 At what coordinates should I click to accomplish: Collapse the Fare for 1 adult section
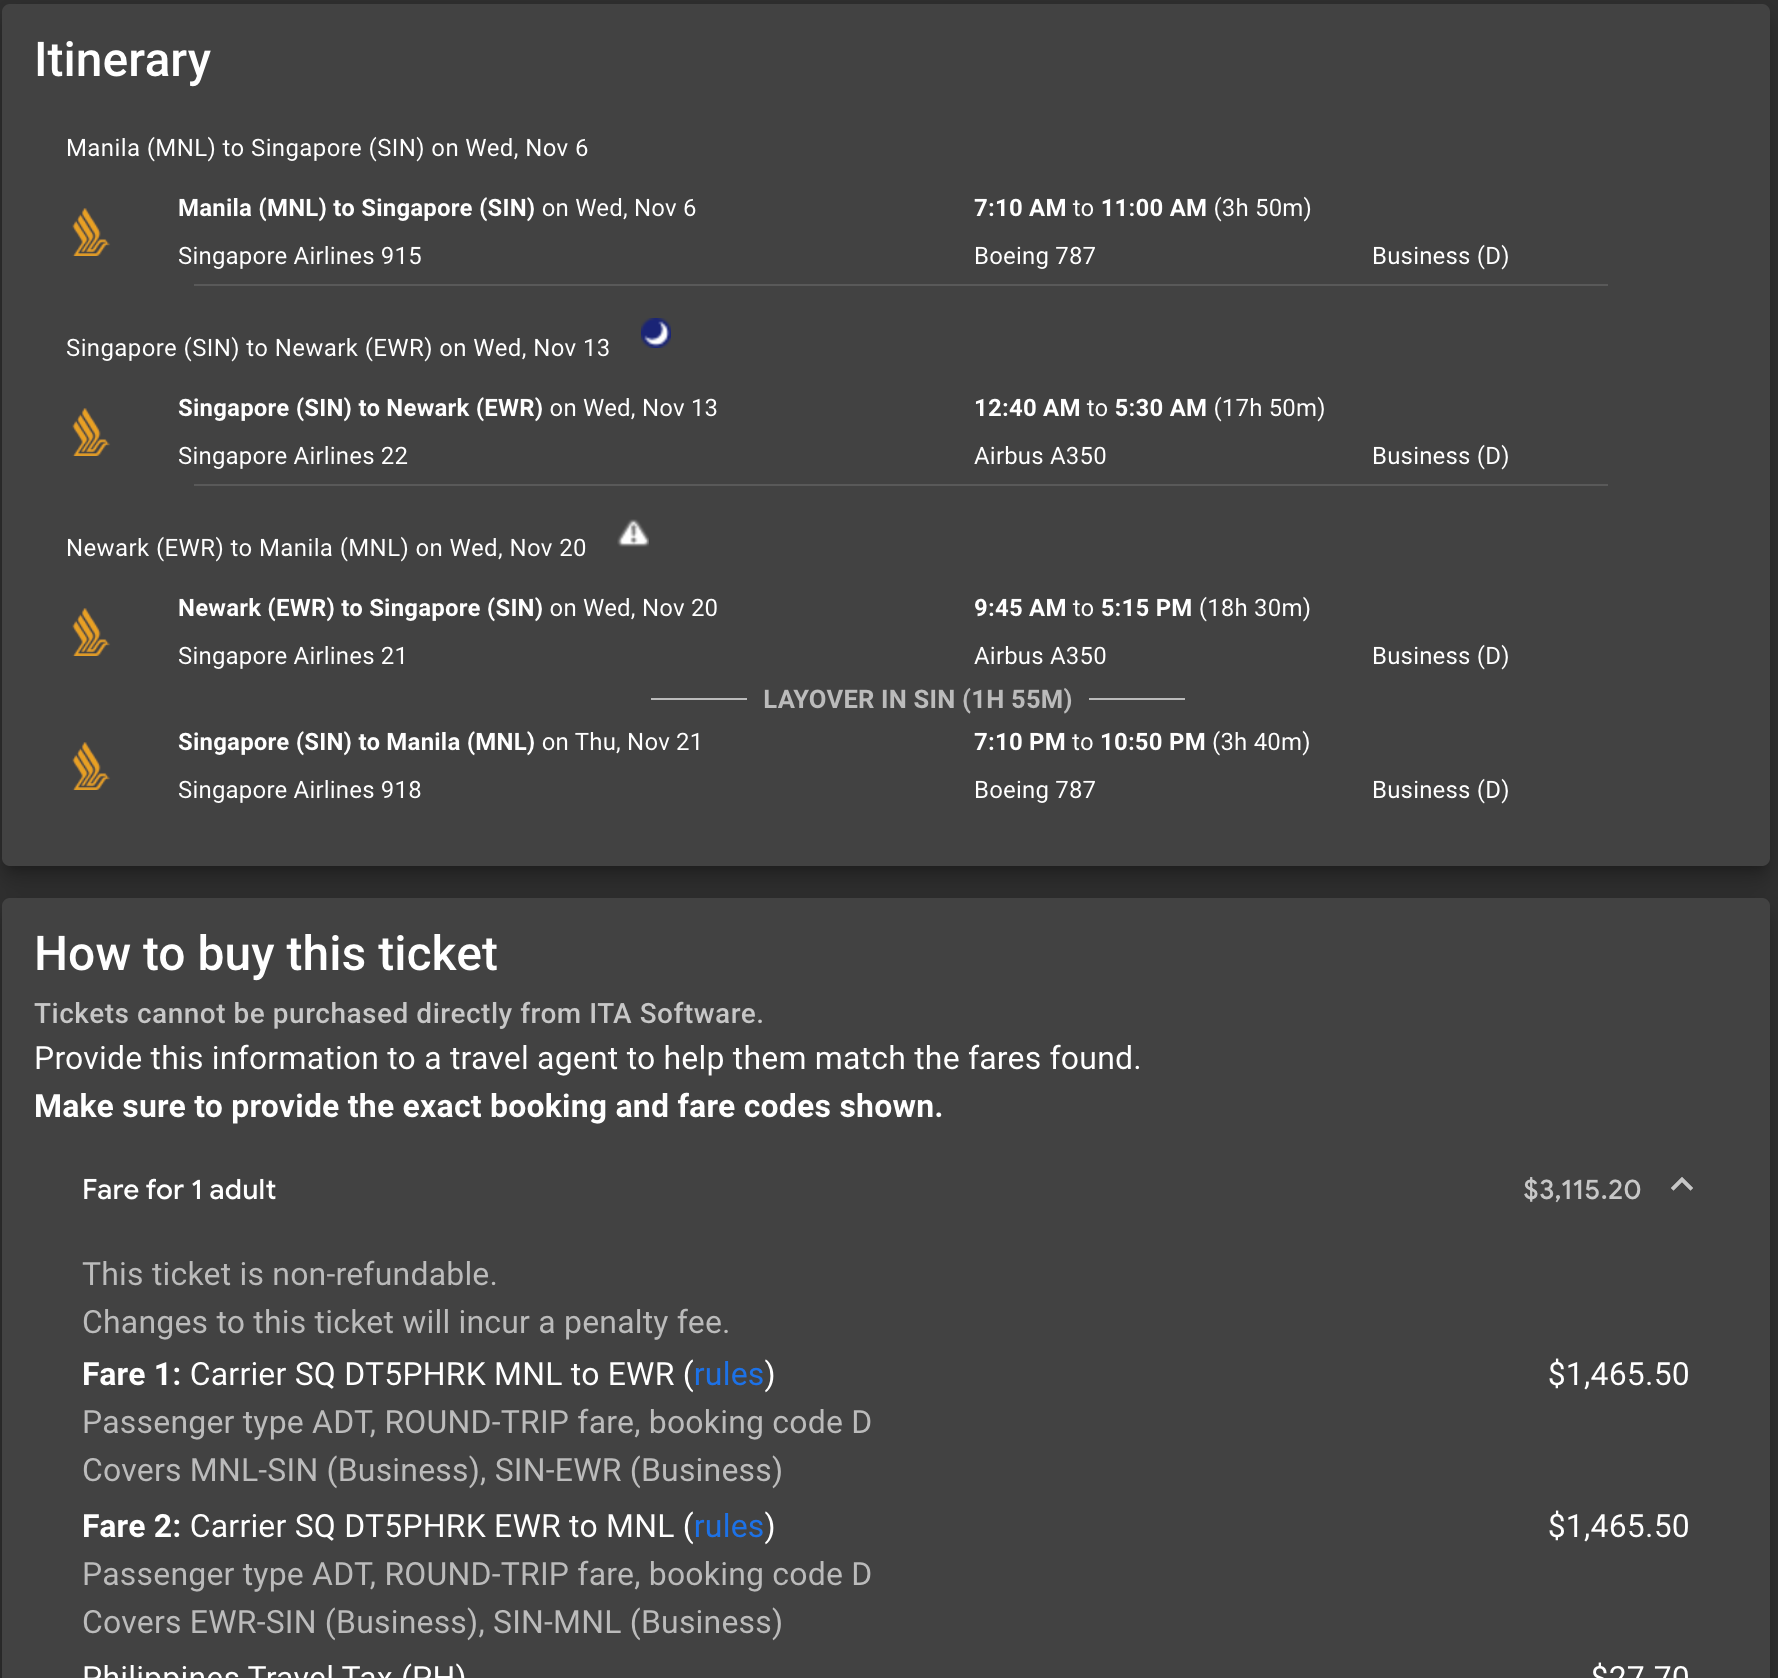pyautogui.click(x=1682, y=1186)
